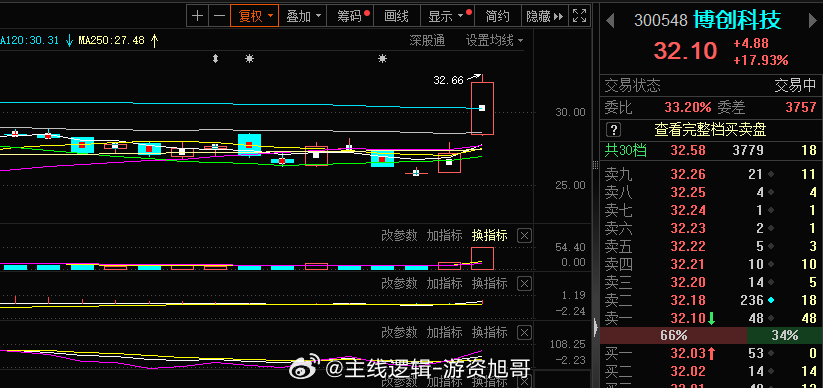Close the 54.40 volume indicator panel
The image size is (823, 388).
(x=524, y=236)
